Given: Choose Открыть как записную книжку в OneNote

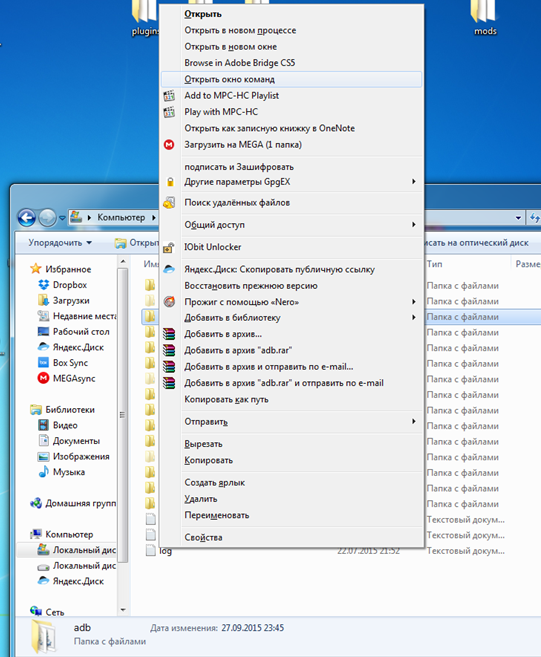Looking at the screenshot, I should tap(291, 128).
